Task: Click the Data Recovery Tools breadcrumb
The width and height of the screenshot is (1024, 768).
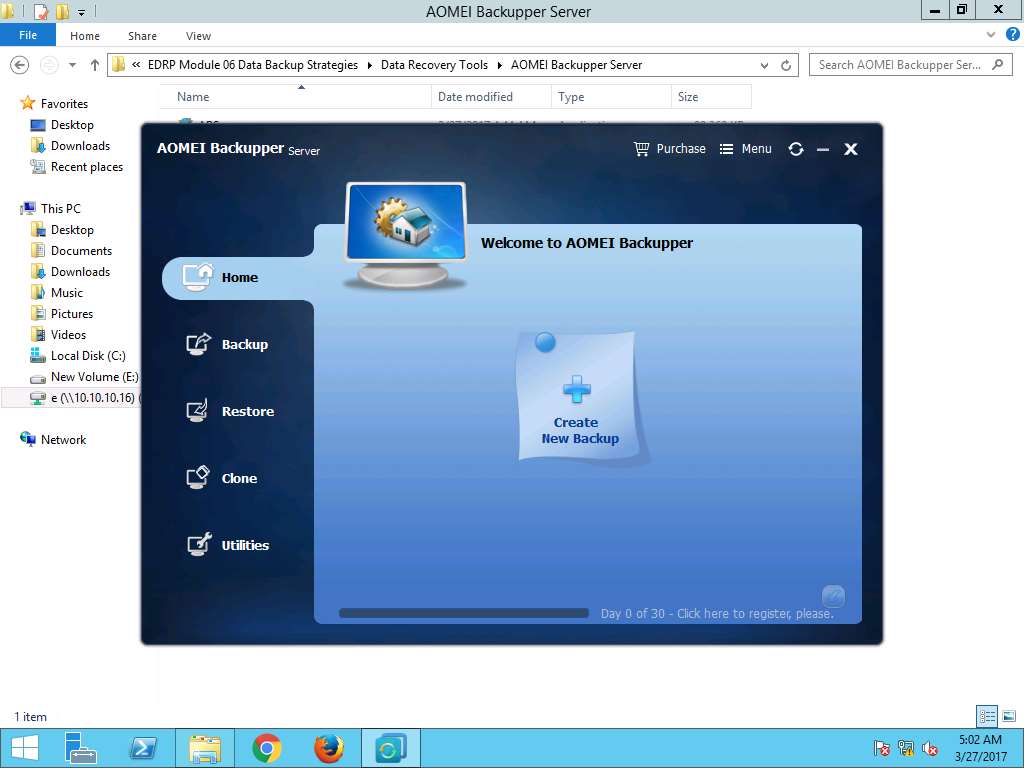Action: (434, 65)
